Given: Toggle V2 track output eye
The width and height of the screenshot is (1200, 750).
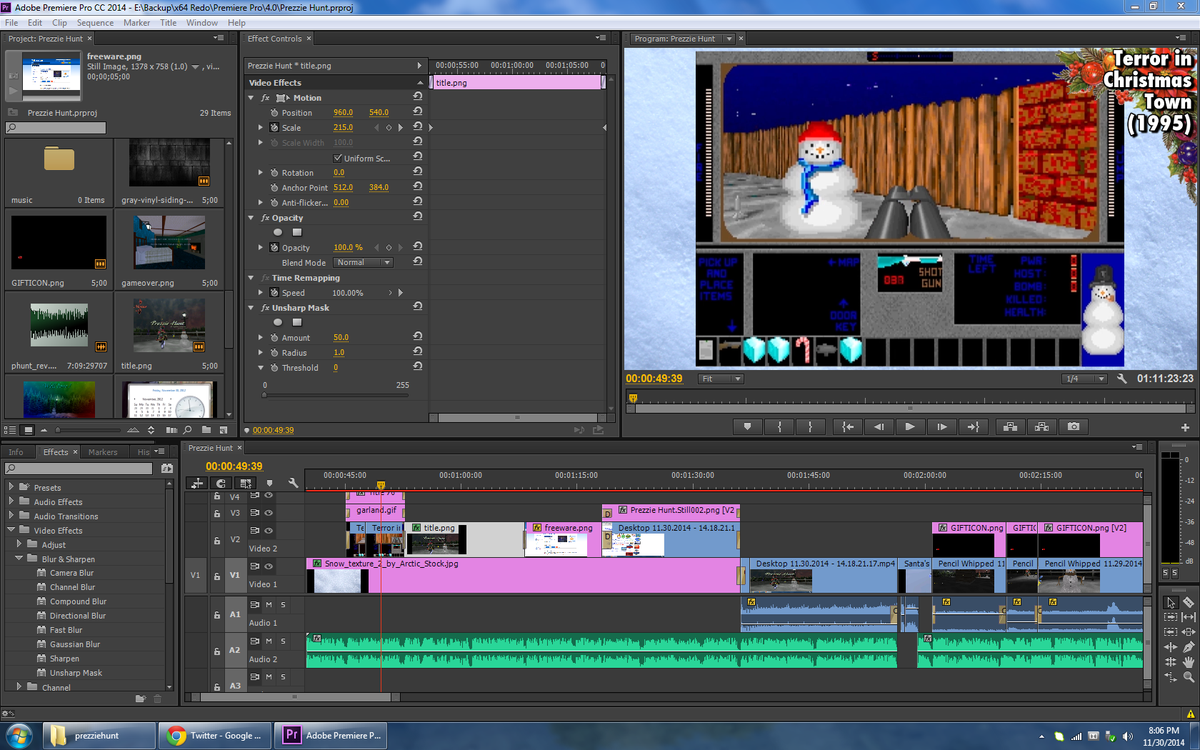Looking at the screenshot, I should click(x=268, y=530).
